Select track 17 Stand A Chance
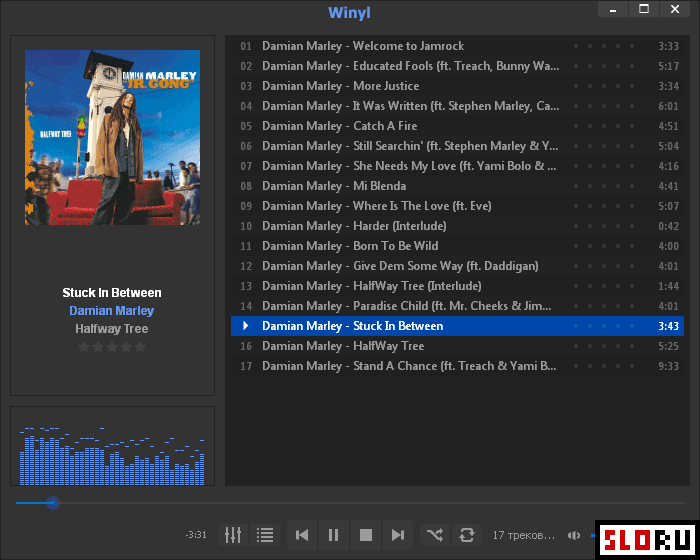This screenshot has width=700, height=560. pyautogui.click(x=457, y=366)
